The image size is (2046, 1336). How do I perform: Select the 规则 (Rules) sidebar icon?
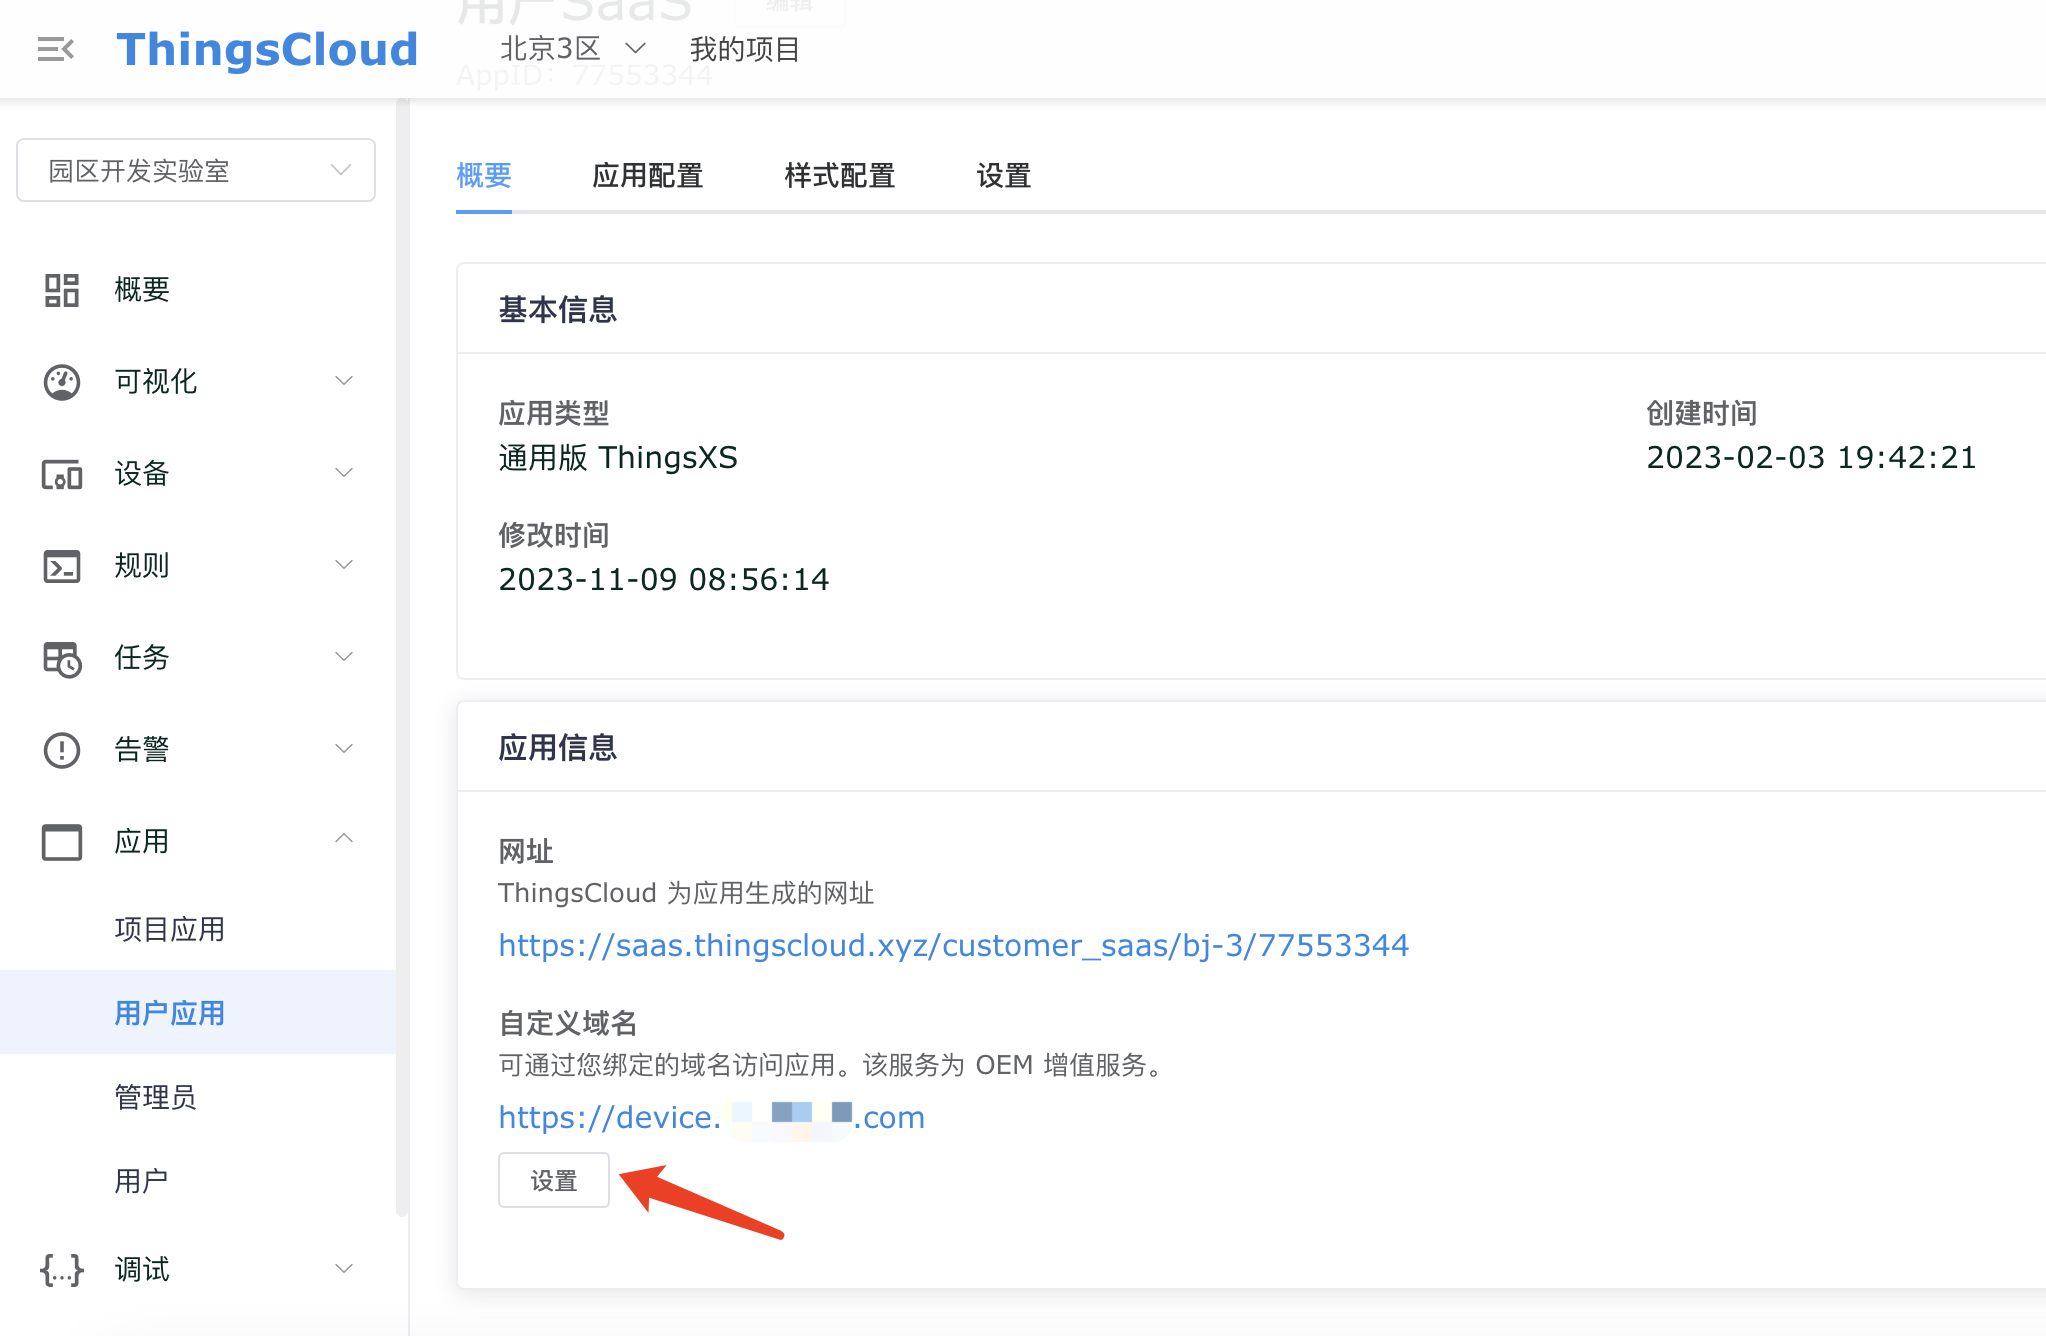pos(61,566)
